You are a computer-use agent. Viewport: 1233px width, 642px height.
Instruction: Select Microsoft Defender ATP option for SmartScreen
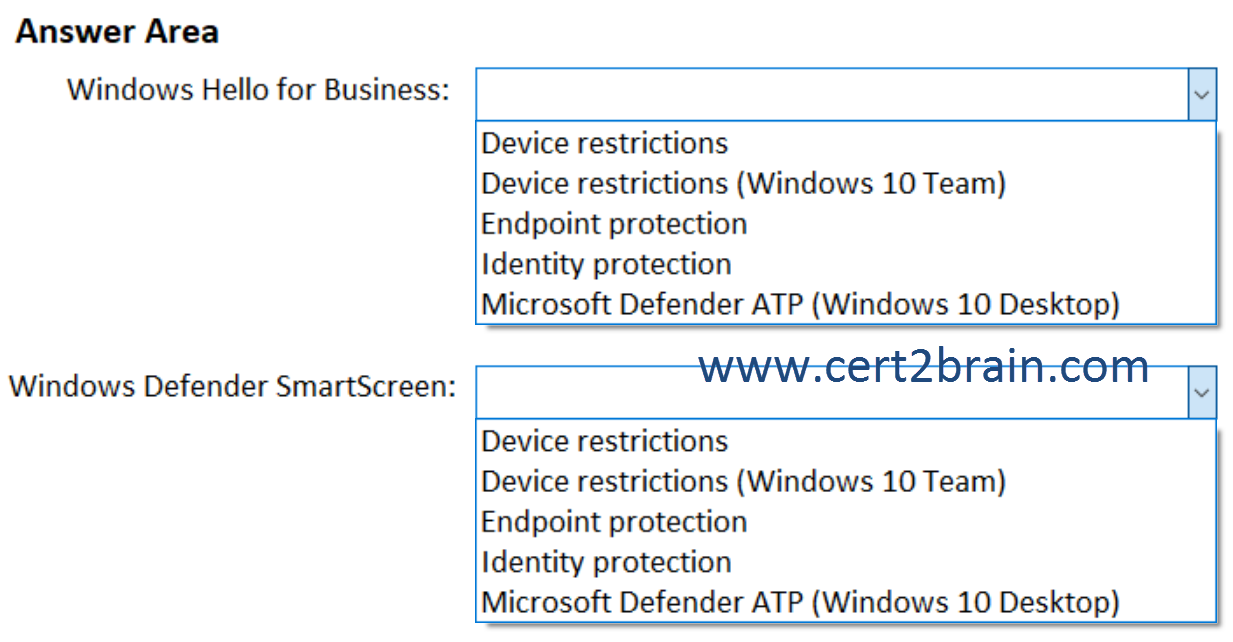click(800, 602)
